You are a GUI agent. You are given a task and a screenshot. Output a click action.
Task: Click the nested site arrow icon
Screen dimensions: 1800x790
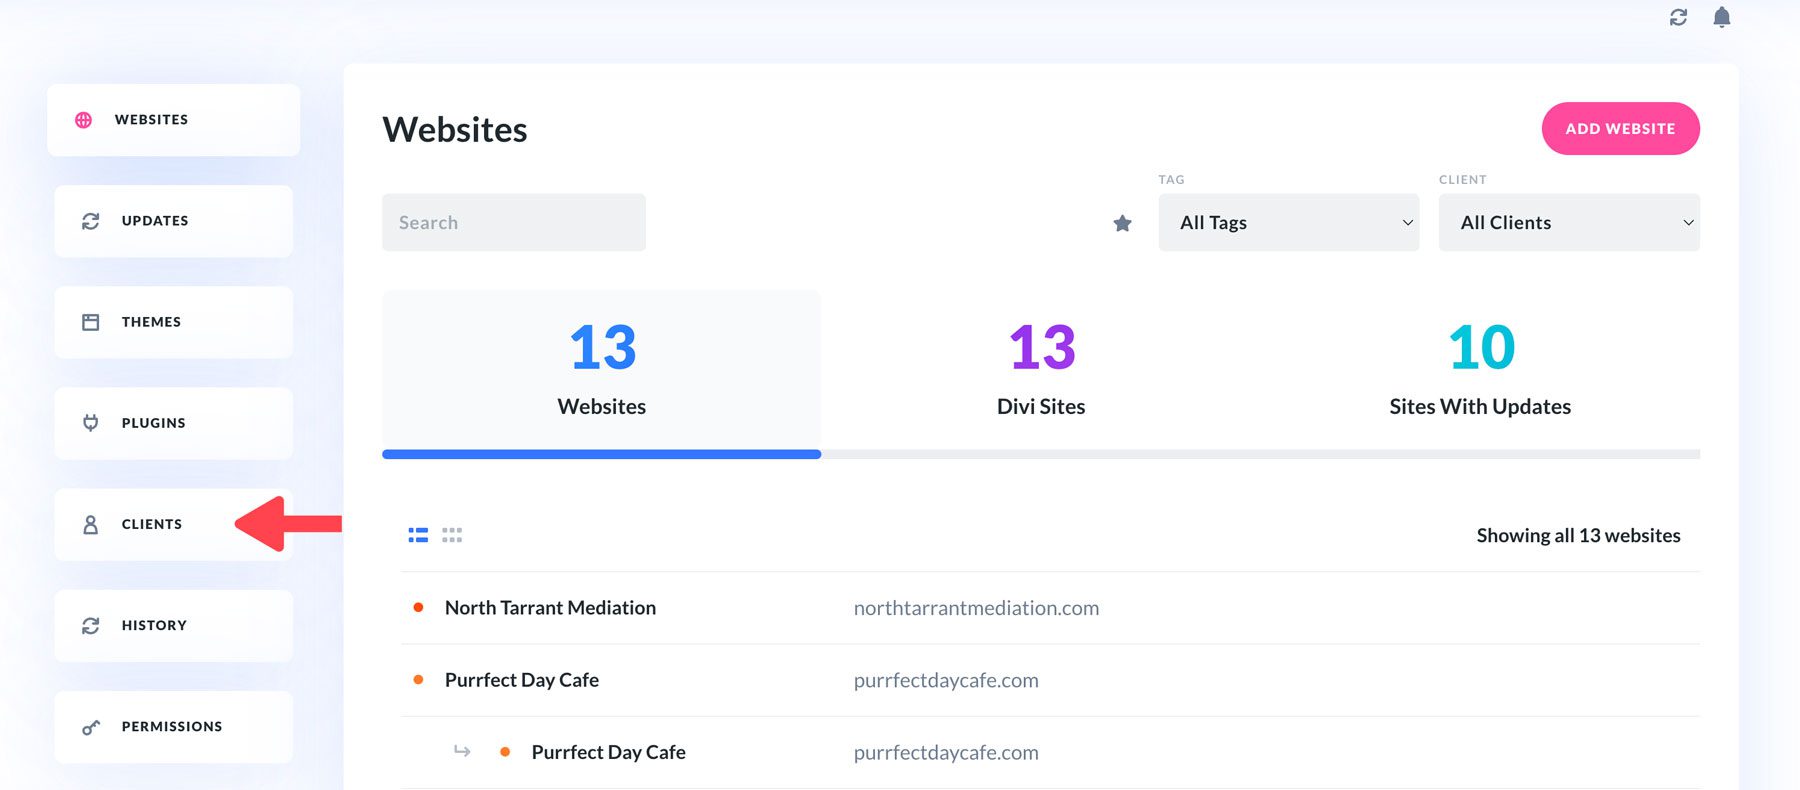462,751
